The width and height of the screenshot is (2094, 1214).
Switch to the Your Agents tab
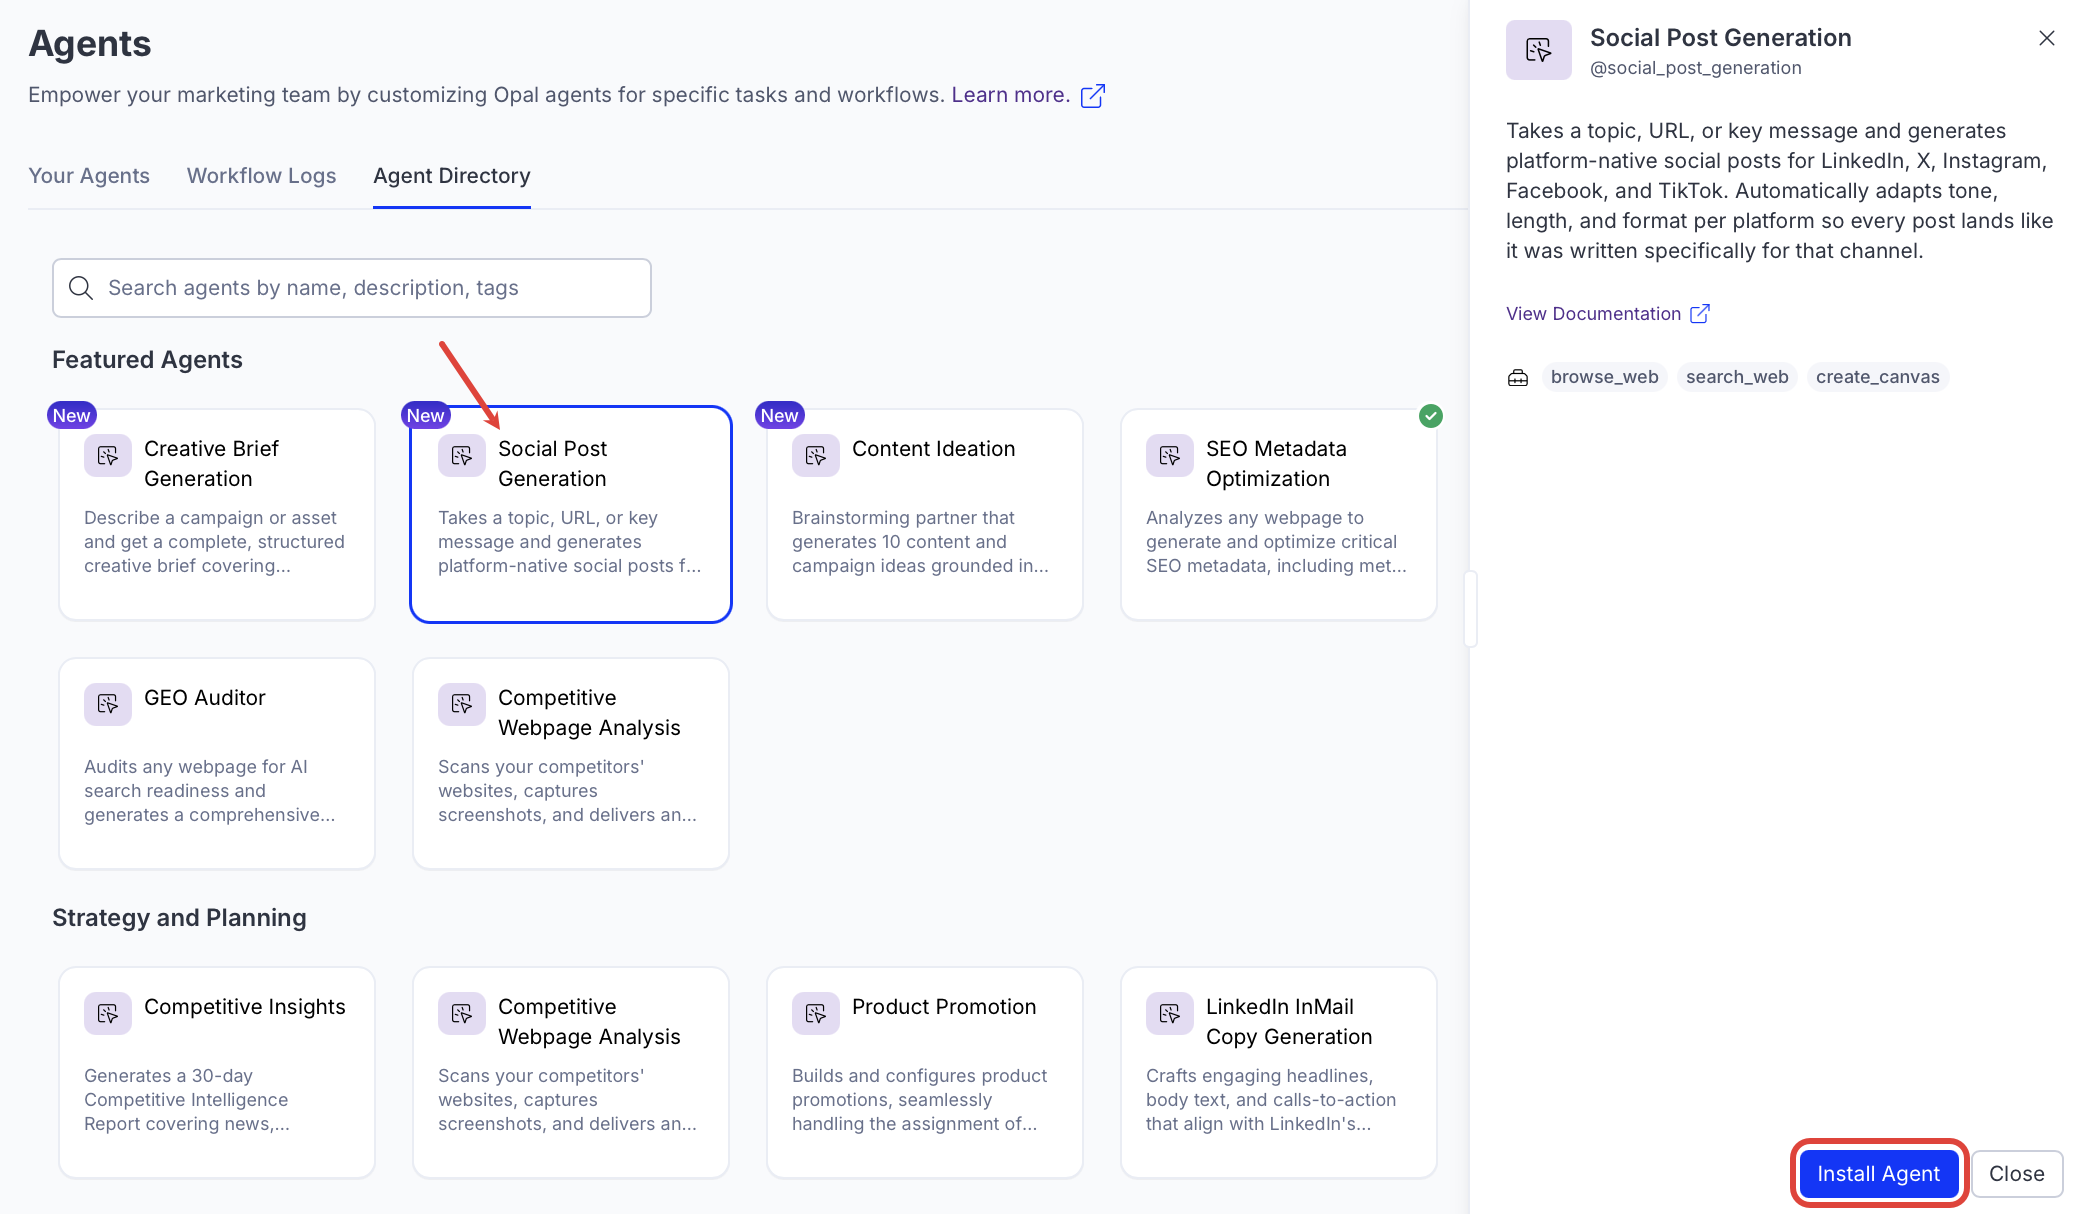[x=89, y=176]
